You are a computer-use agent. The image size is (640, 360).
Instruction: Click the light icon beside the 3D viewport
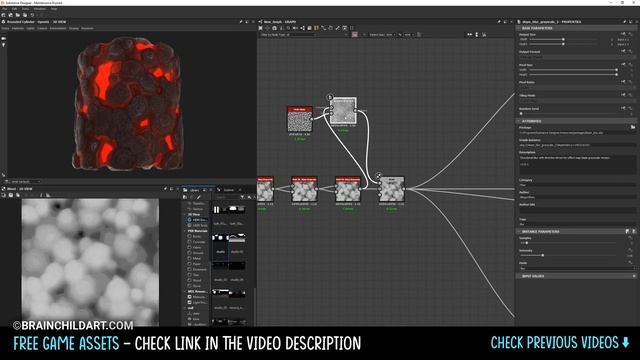coord(3,44)
